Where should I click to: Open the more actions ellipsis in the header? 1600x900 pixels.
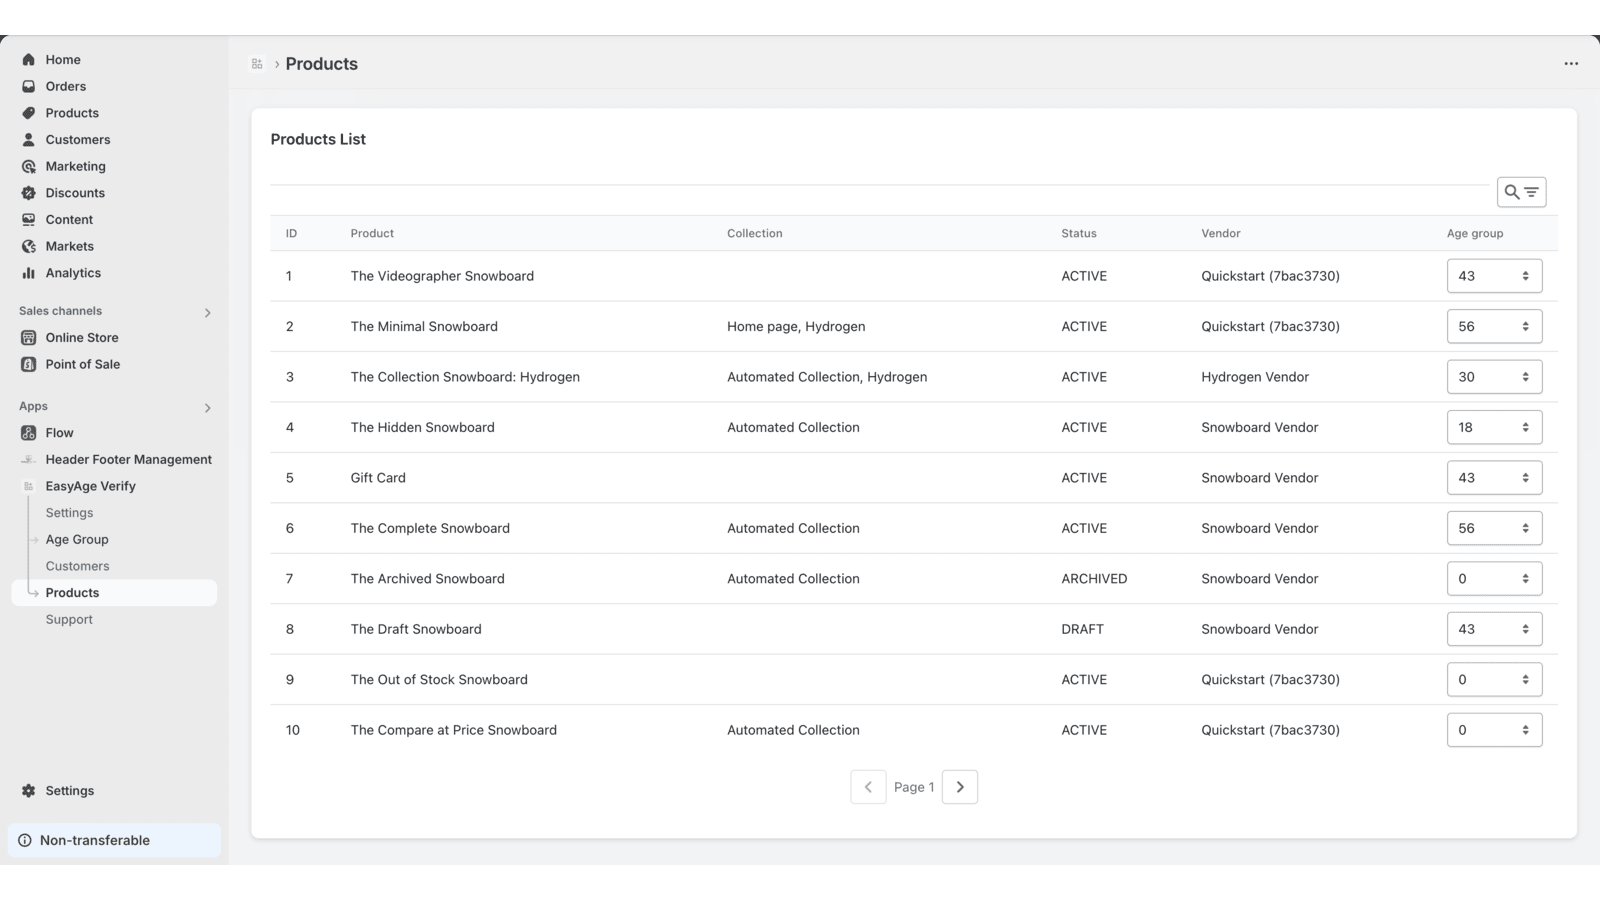(x=1570, y=63)
